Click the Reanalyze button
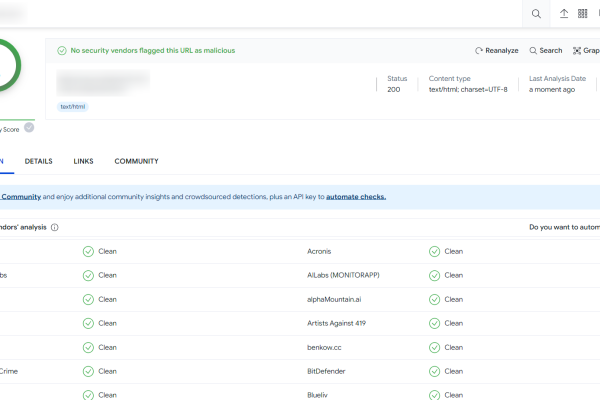Viewport: 600px width, 400px height. click(497, 51)
